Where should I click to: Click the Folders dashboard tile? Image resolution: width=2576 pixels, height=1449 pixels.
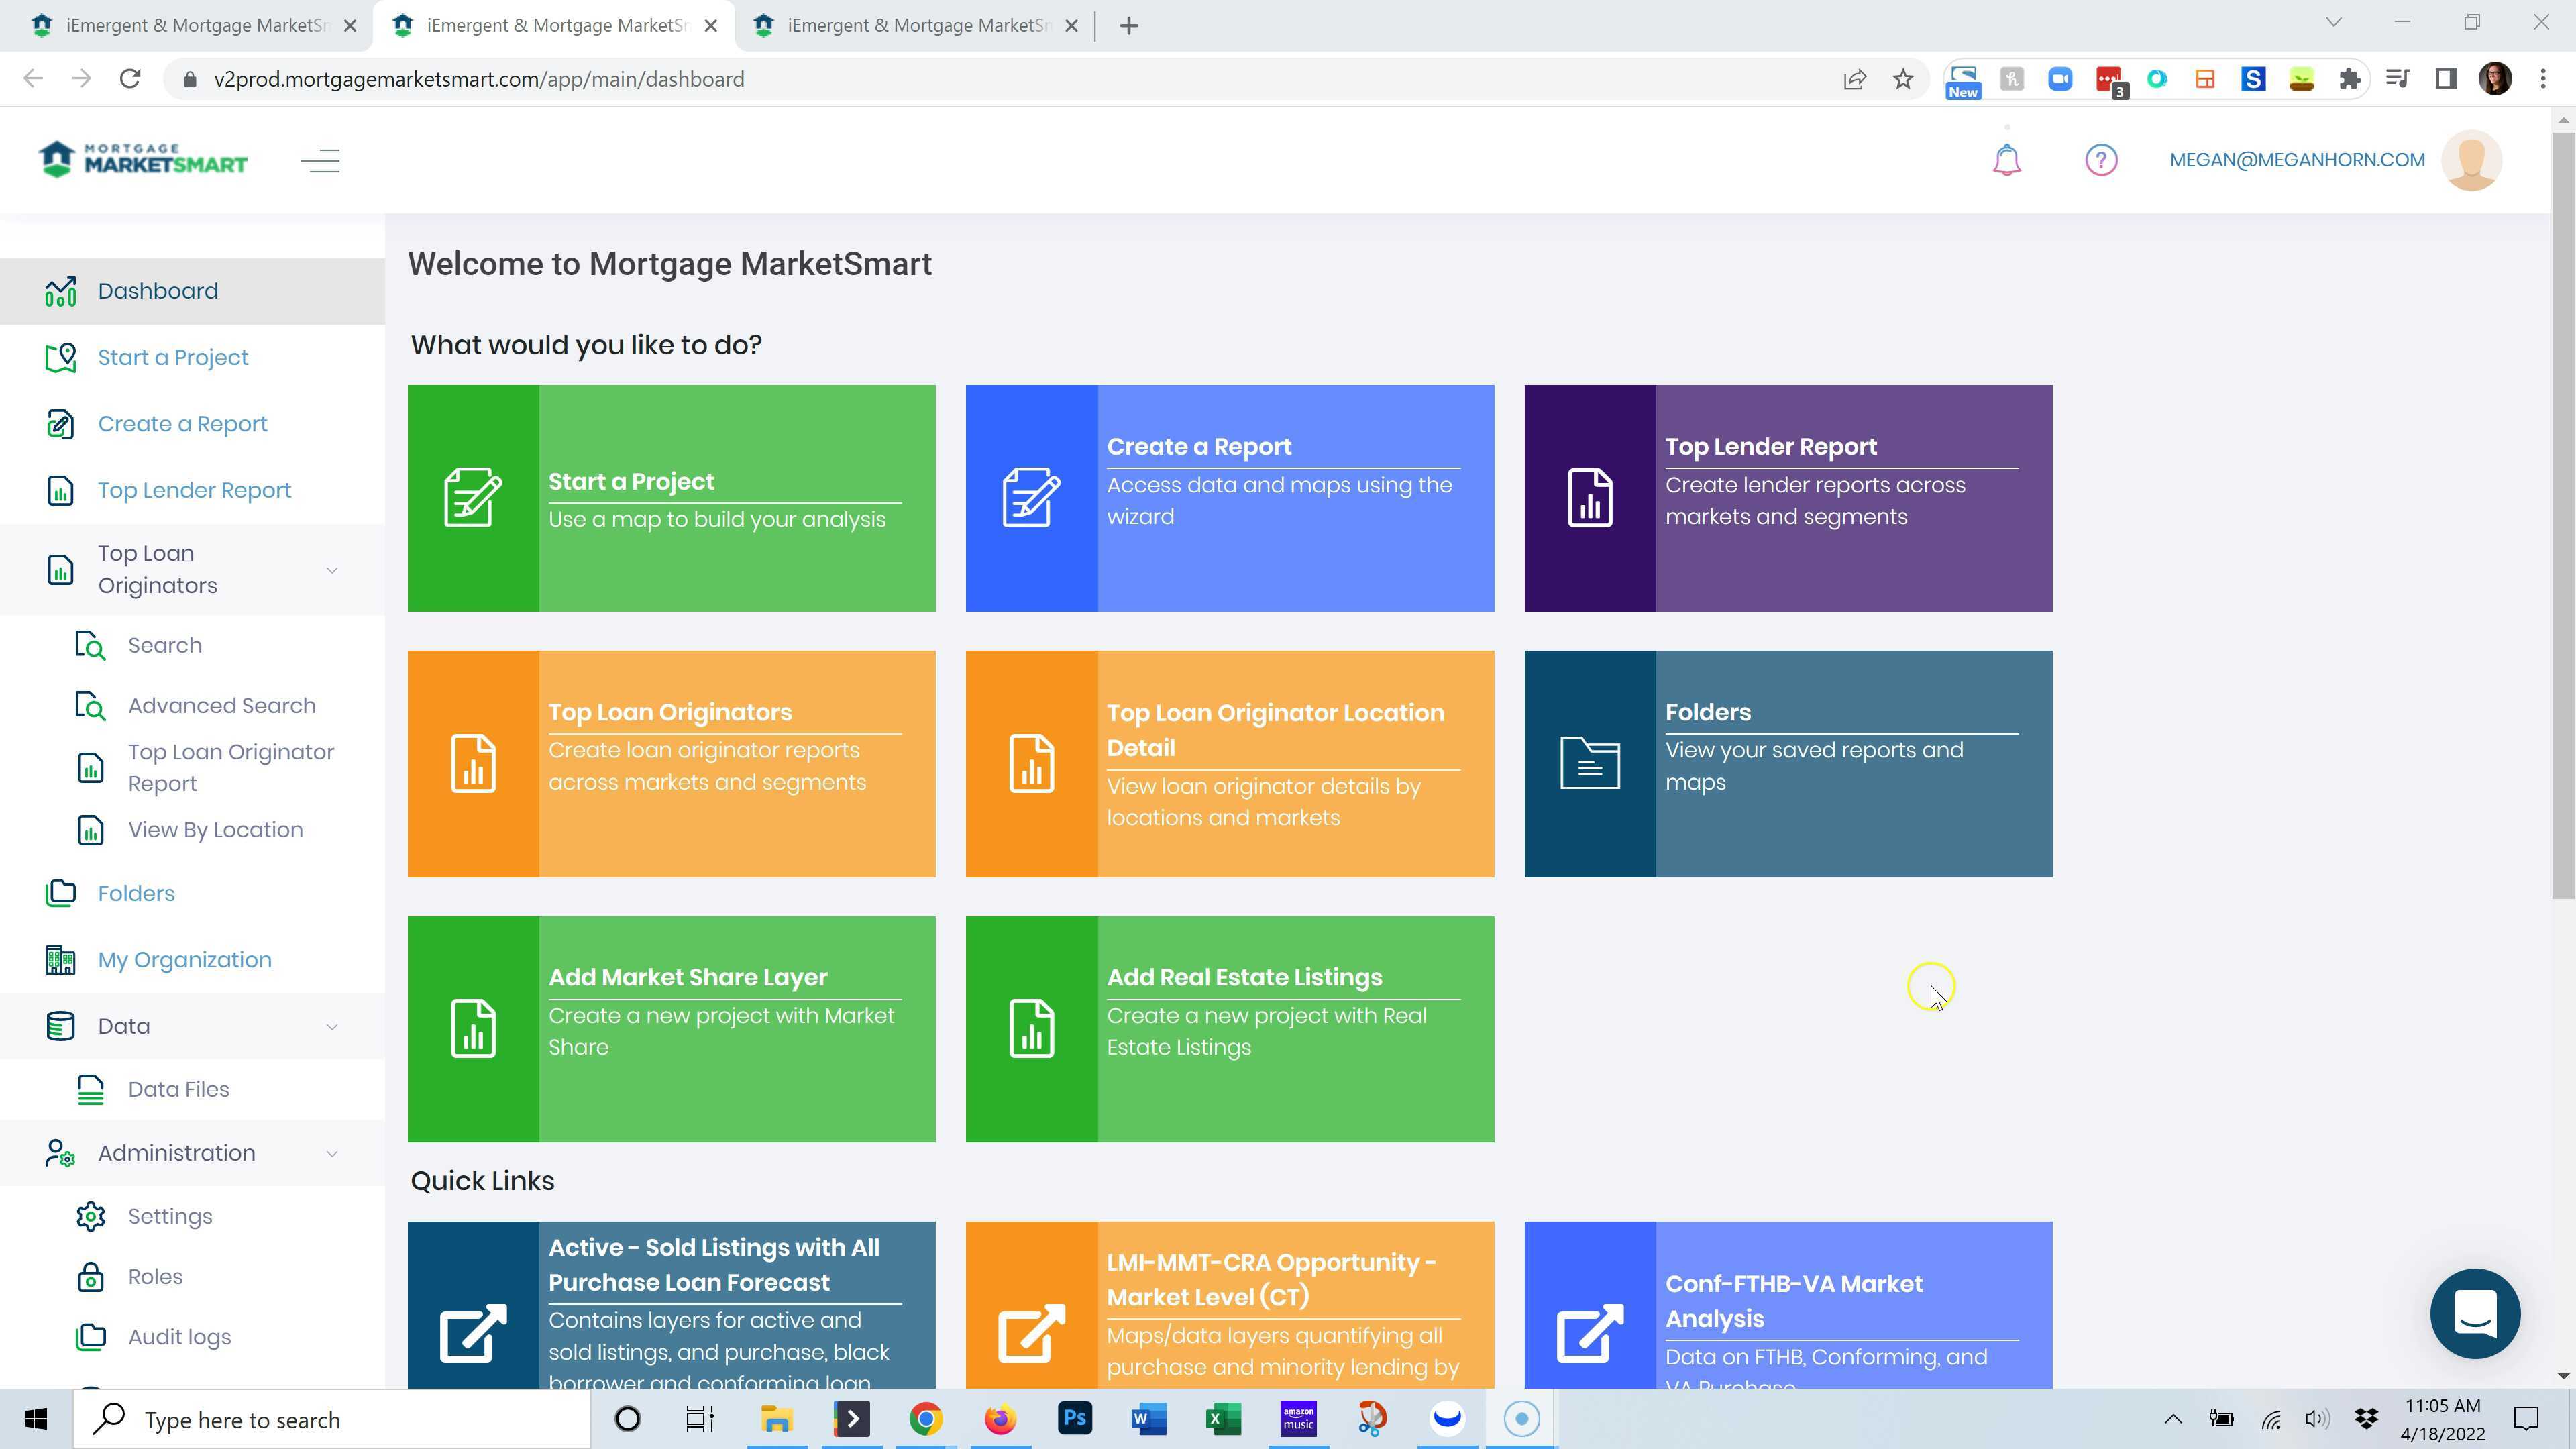coord(1787,764)
